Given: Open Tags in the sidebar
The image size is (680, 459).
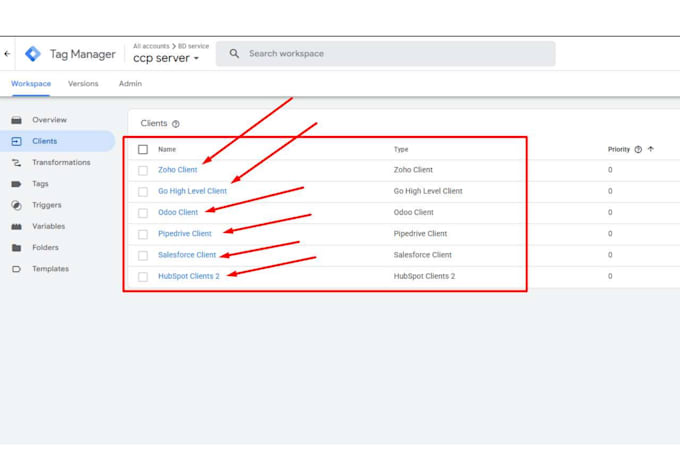Looking at the screenshot, I should coord(40,184).
